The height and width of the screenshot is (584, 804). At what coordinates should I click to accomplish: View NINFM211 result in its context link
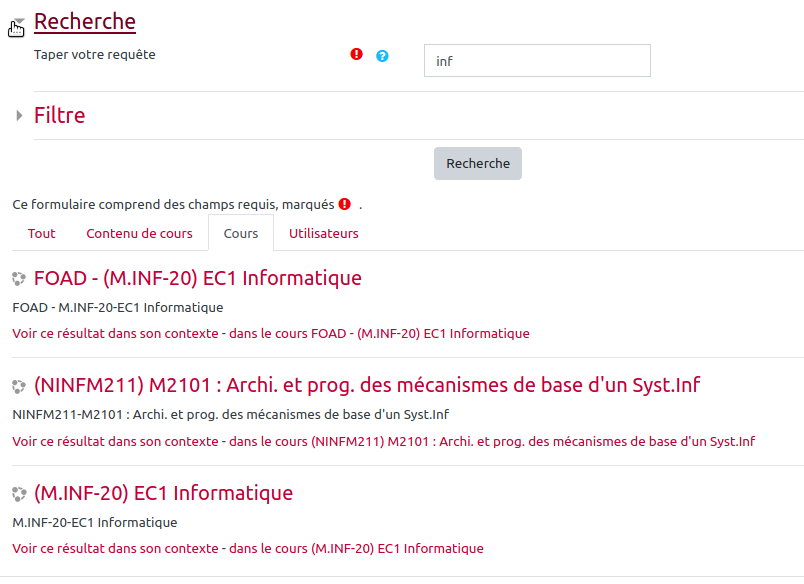[x=383, y=441]
